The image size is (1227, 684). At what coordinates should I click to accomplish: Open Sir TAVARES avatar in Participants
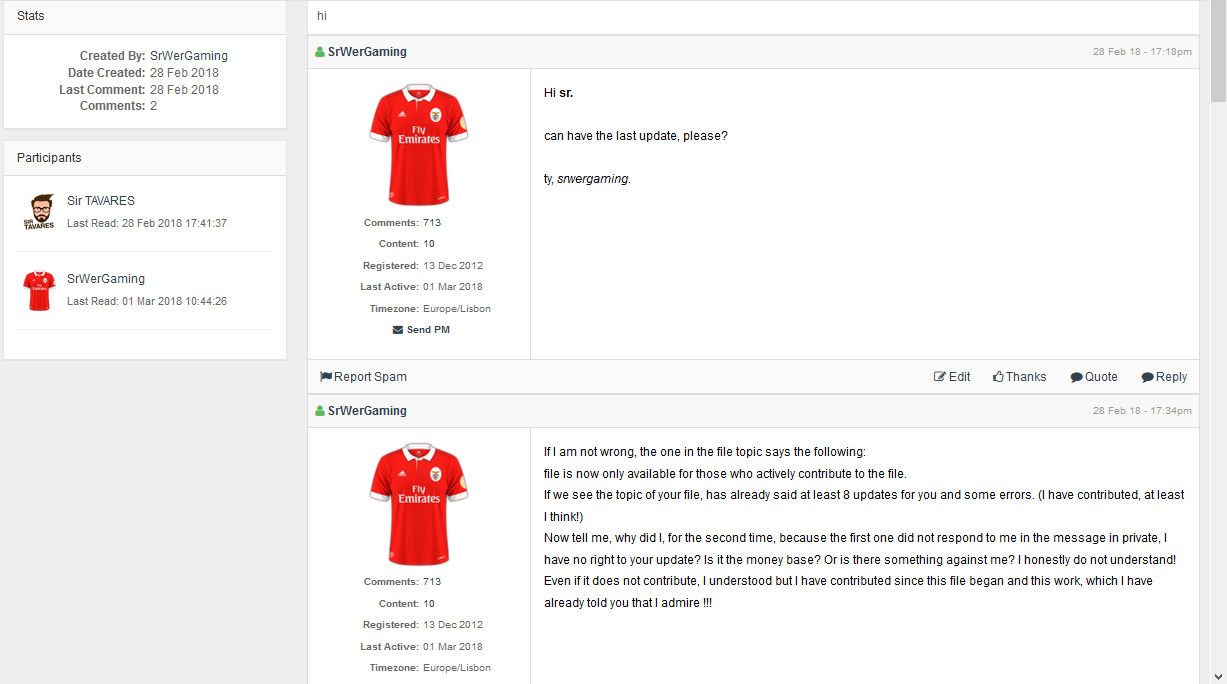[41, 213]
